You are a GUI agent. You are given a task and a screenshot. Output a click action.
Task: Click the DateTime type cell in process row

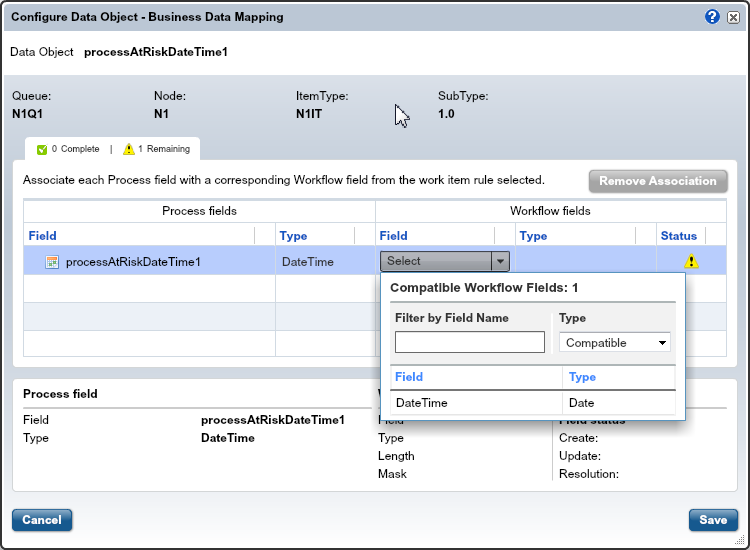(308, 262)
